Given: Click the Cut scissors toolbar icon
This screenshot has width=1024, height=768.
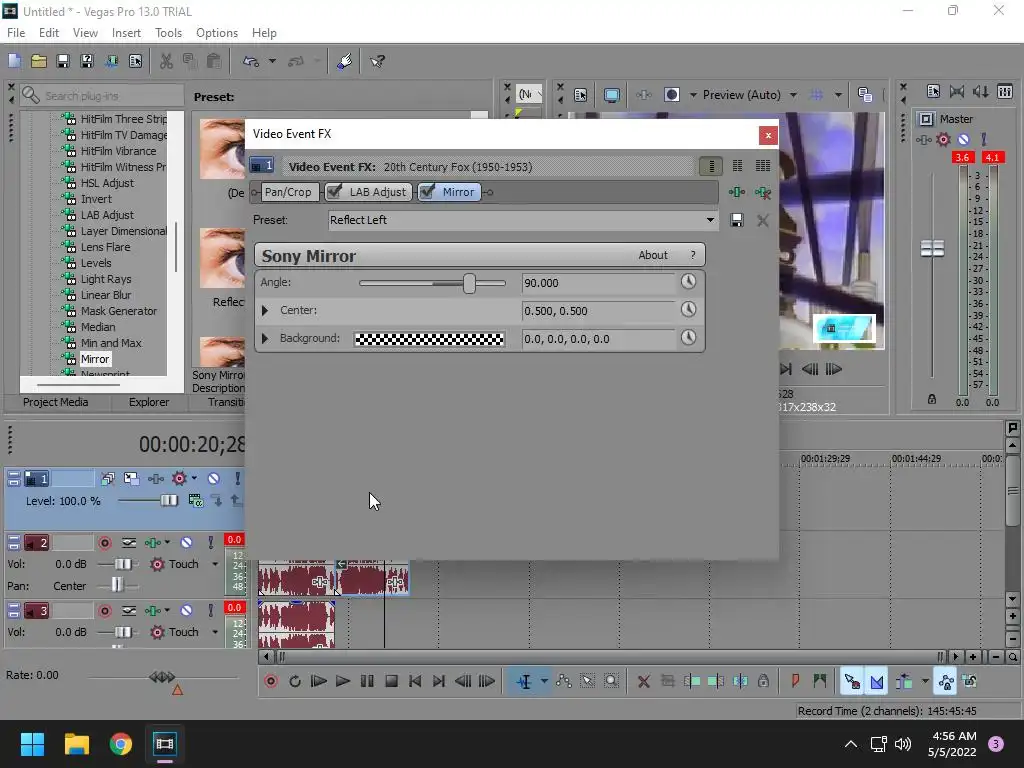Looking at the screenshot, I should [x=166, y=61].
